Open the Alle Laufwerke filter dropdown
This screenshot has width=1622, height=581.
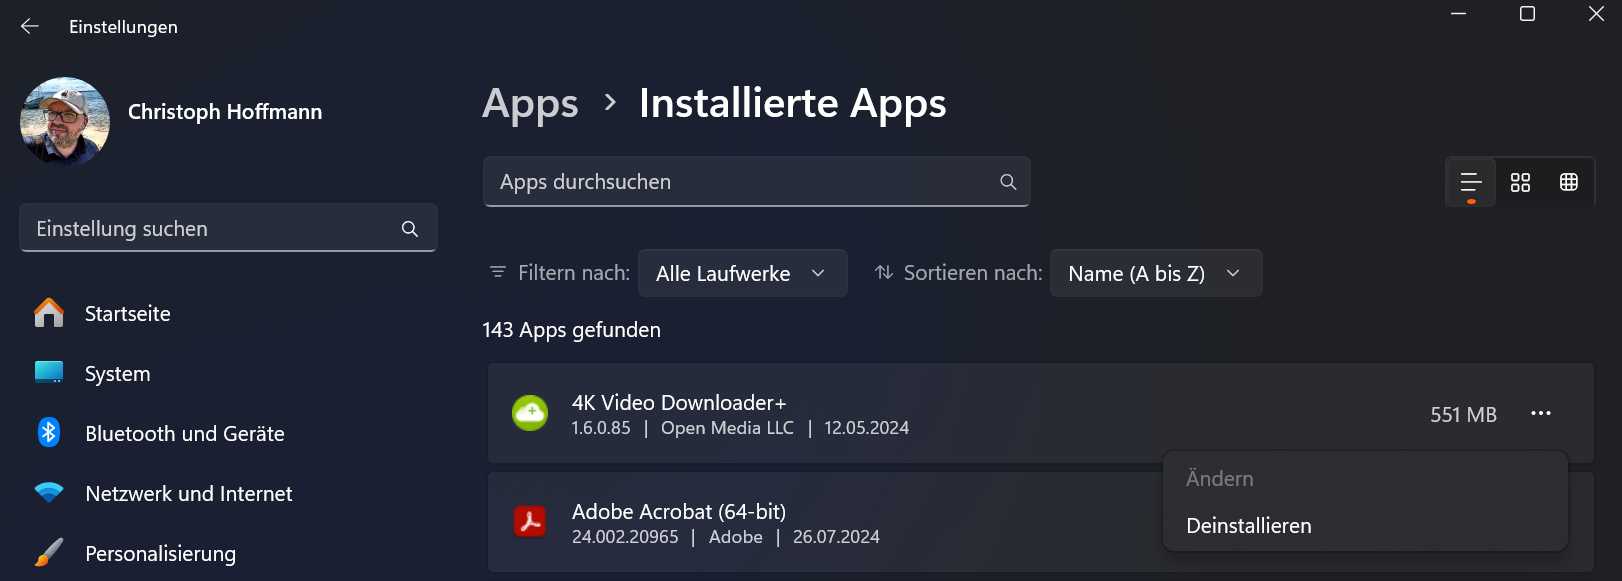tap(742, 273)
